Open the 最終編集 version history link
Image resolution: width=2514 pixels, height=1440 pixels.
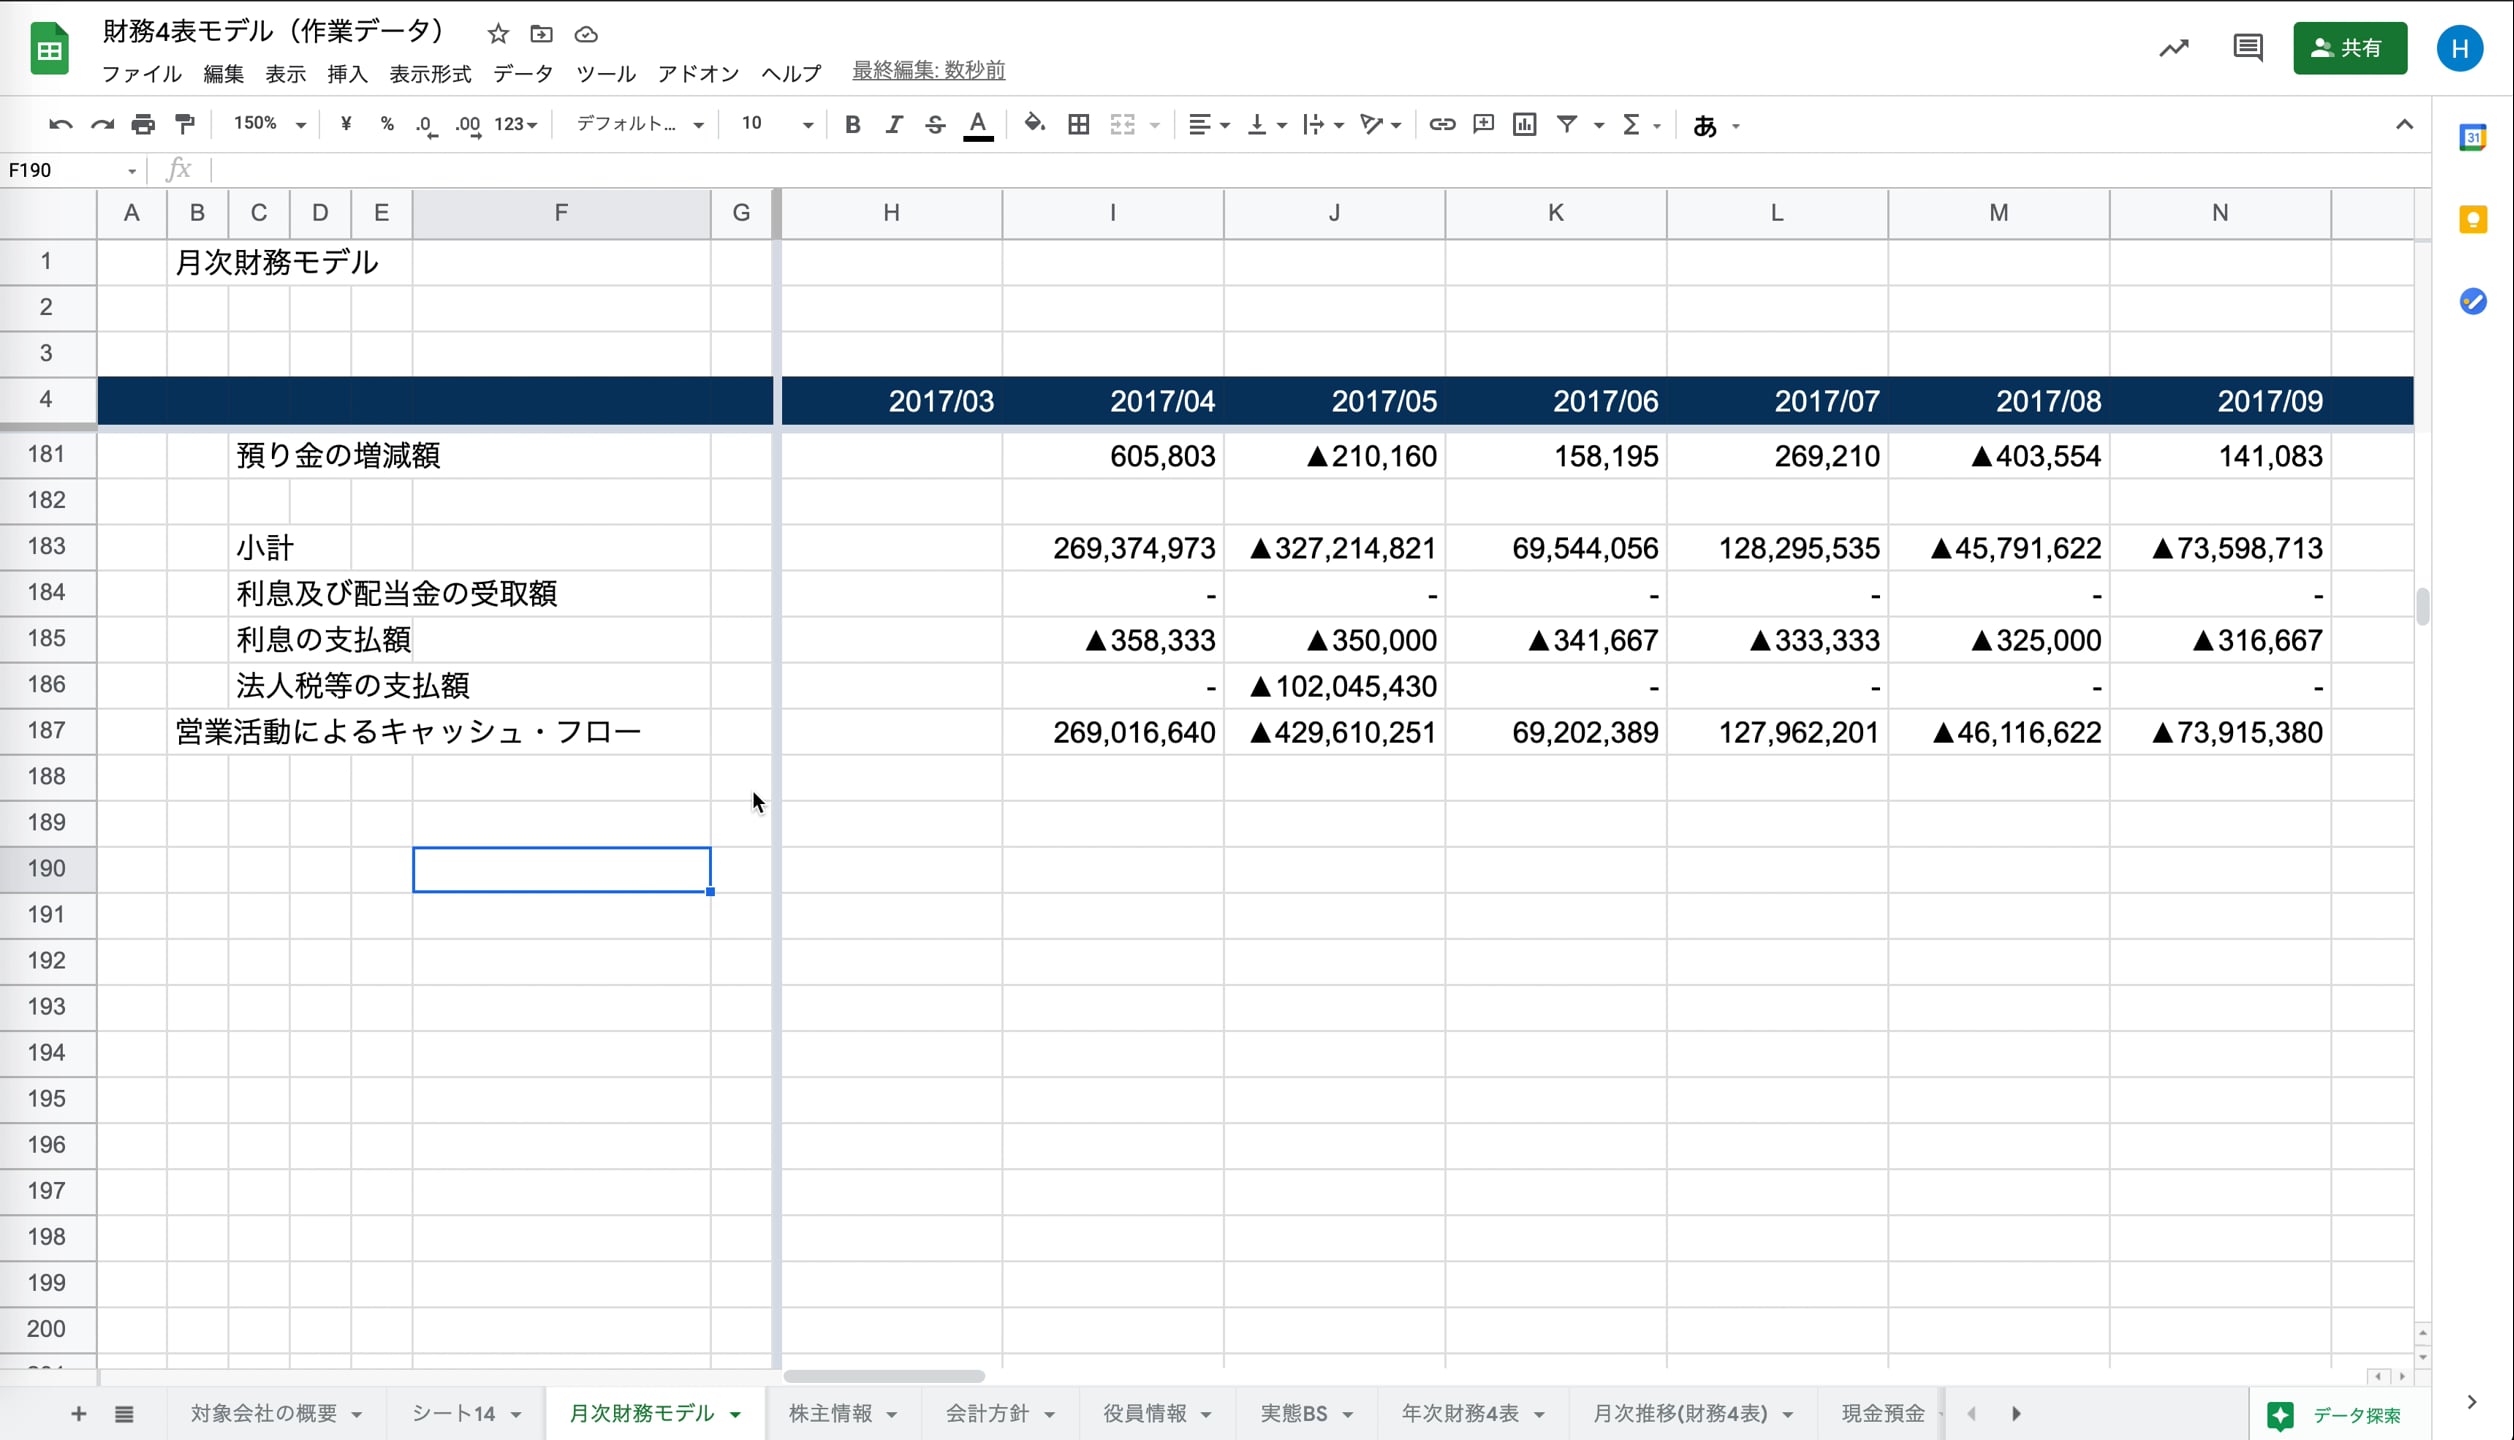pos(928,70)
